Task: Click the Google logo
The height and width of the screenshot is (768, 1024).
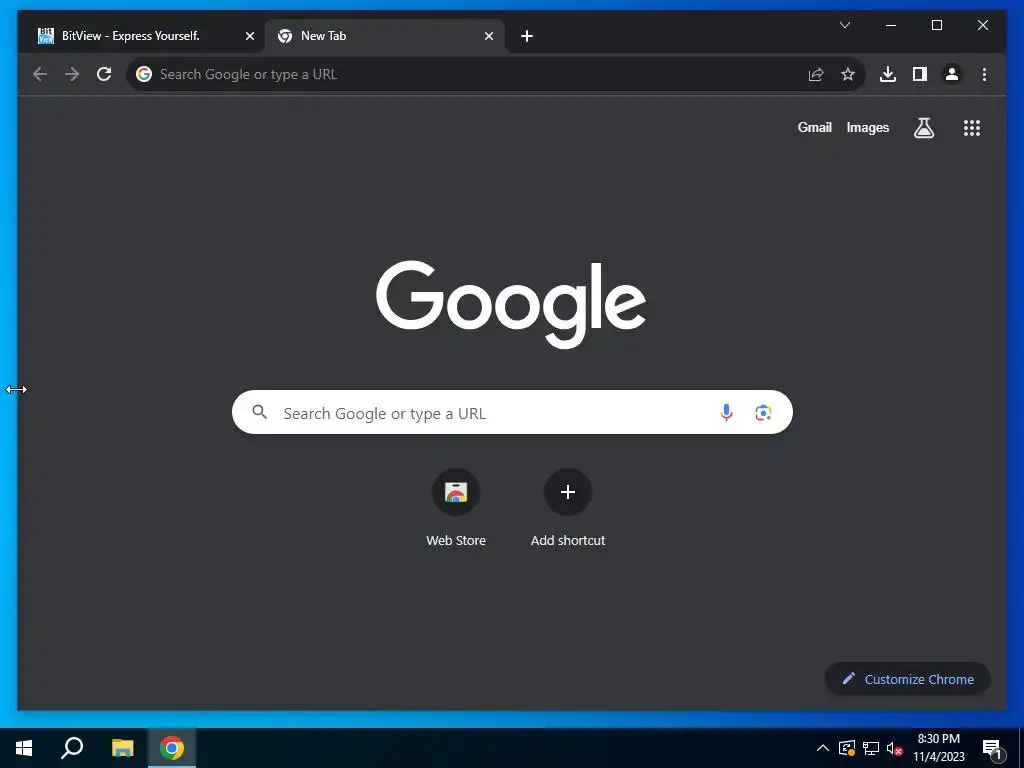Action: point(511,304)
